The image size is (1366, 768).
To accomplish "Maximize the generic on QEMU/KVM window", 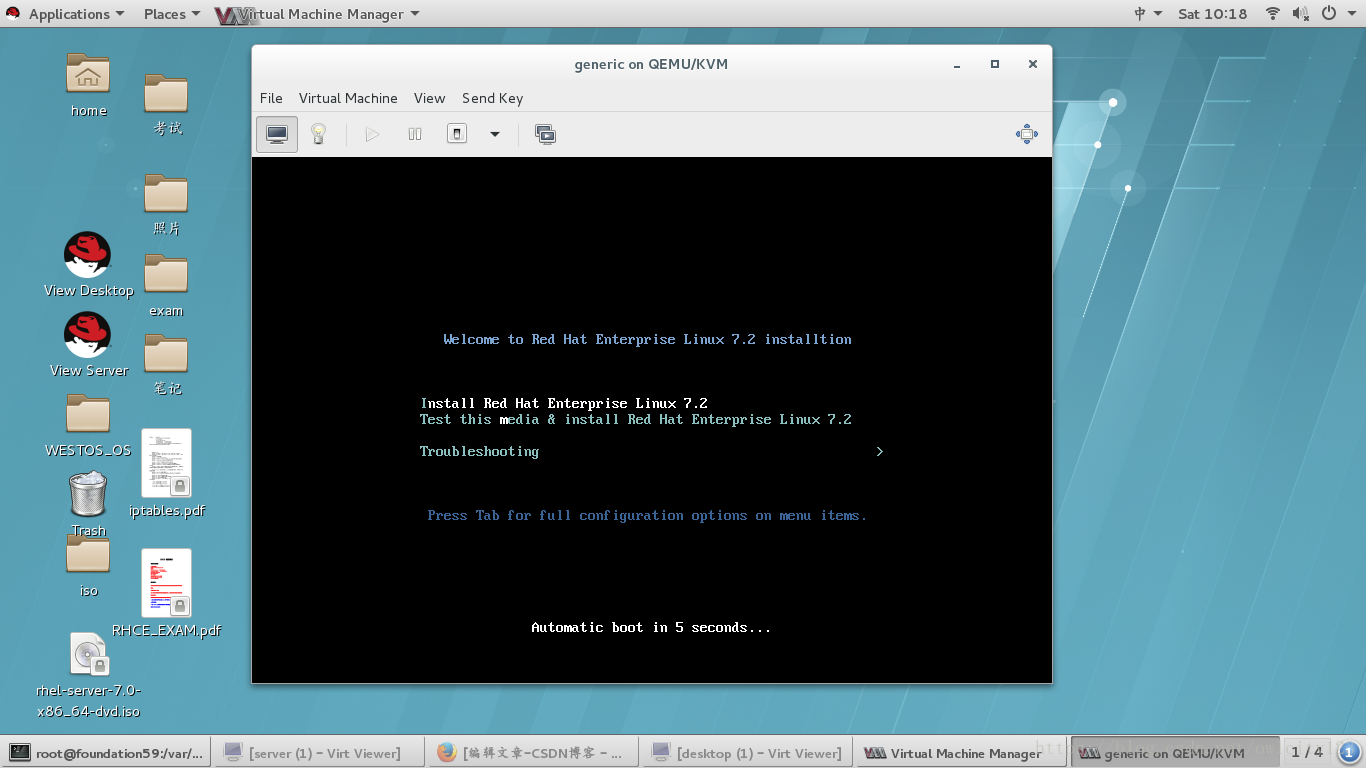I will click(995, 64).
